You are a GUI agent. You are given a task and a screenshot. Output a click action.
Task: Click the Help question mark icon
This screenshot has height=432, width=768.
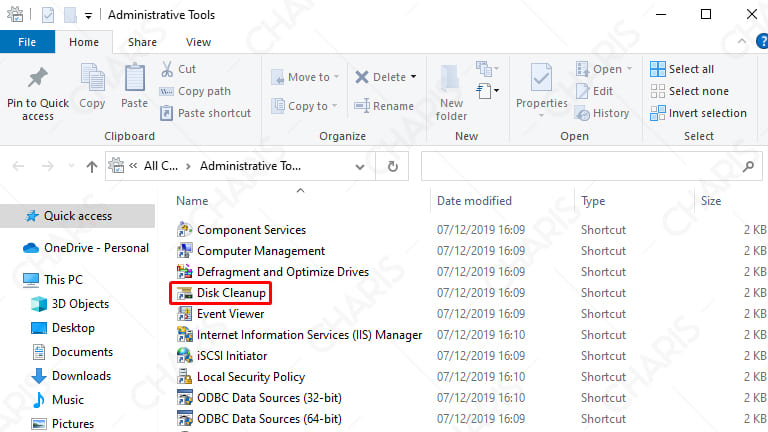(x=762, y=41)
